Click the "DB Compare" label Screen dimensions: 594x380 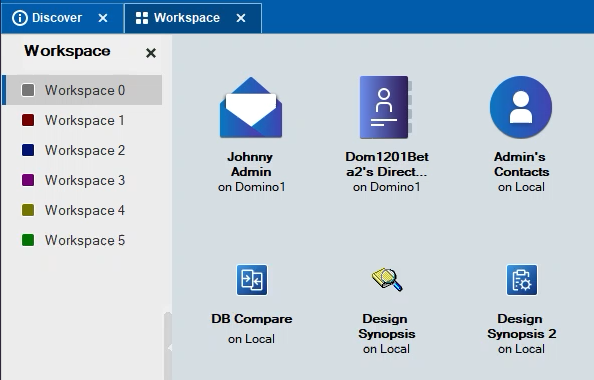252,319
